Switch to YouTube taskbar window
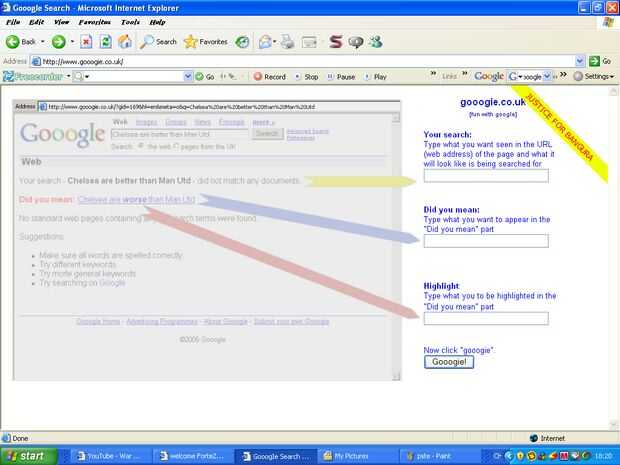Viewport: 620px width, 465px height. click(x=109, y=456)
